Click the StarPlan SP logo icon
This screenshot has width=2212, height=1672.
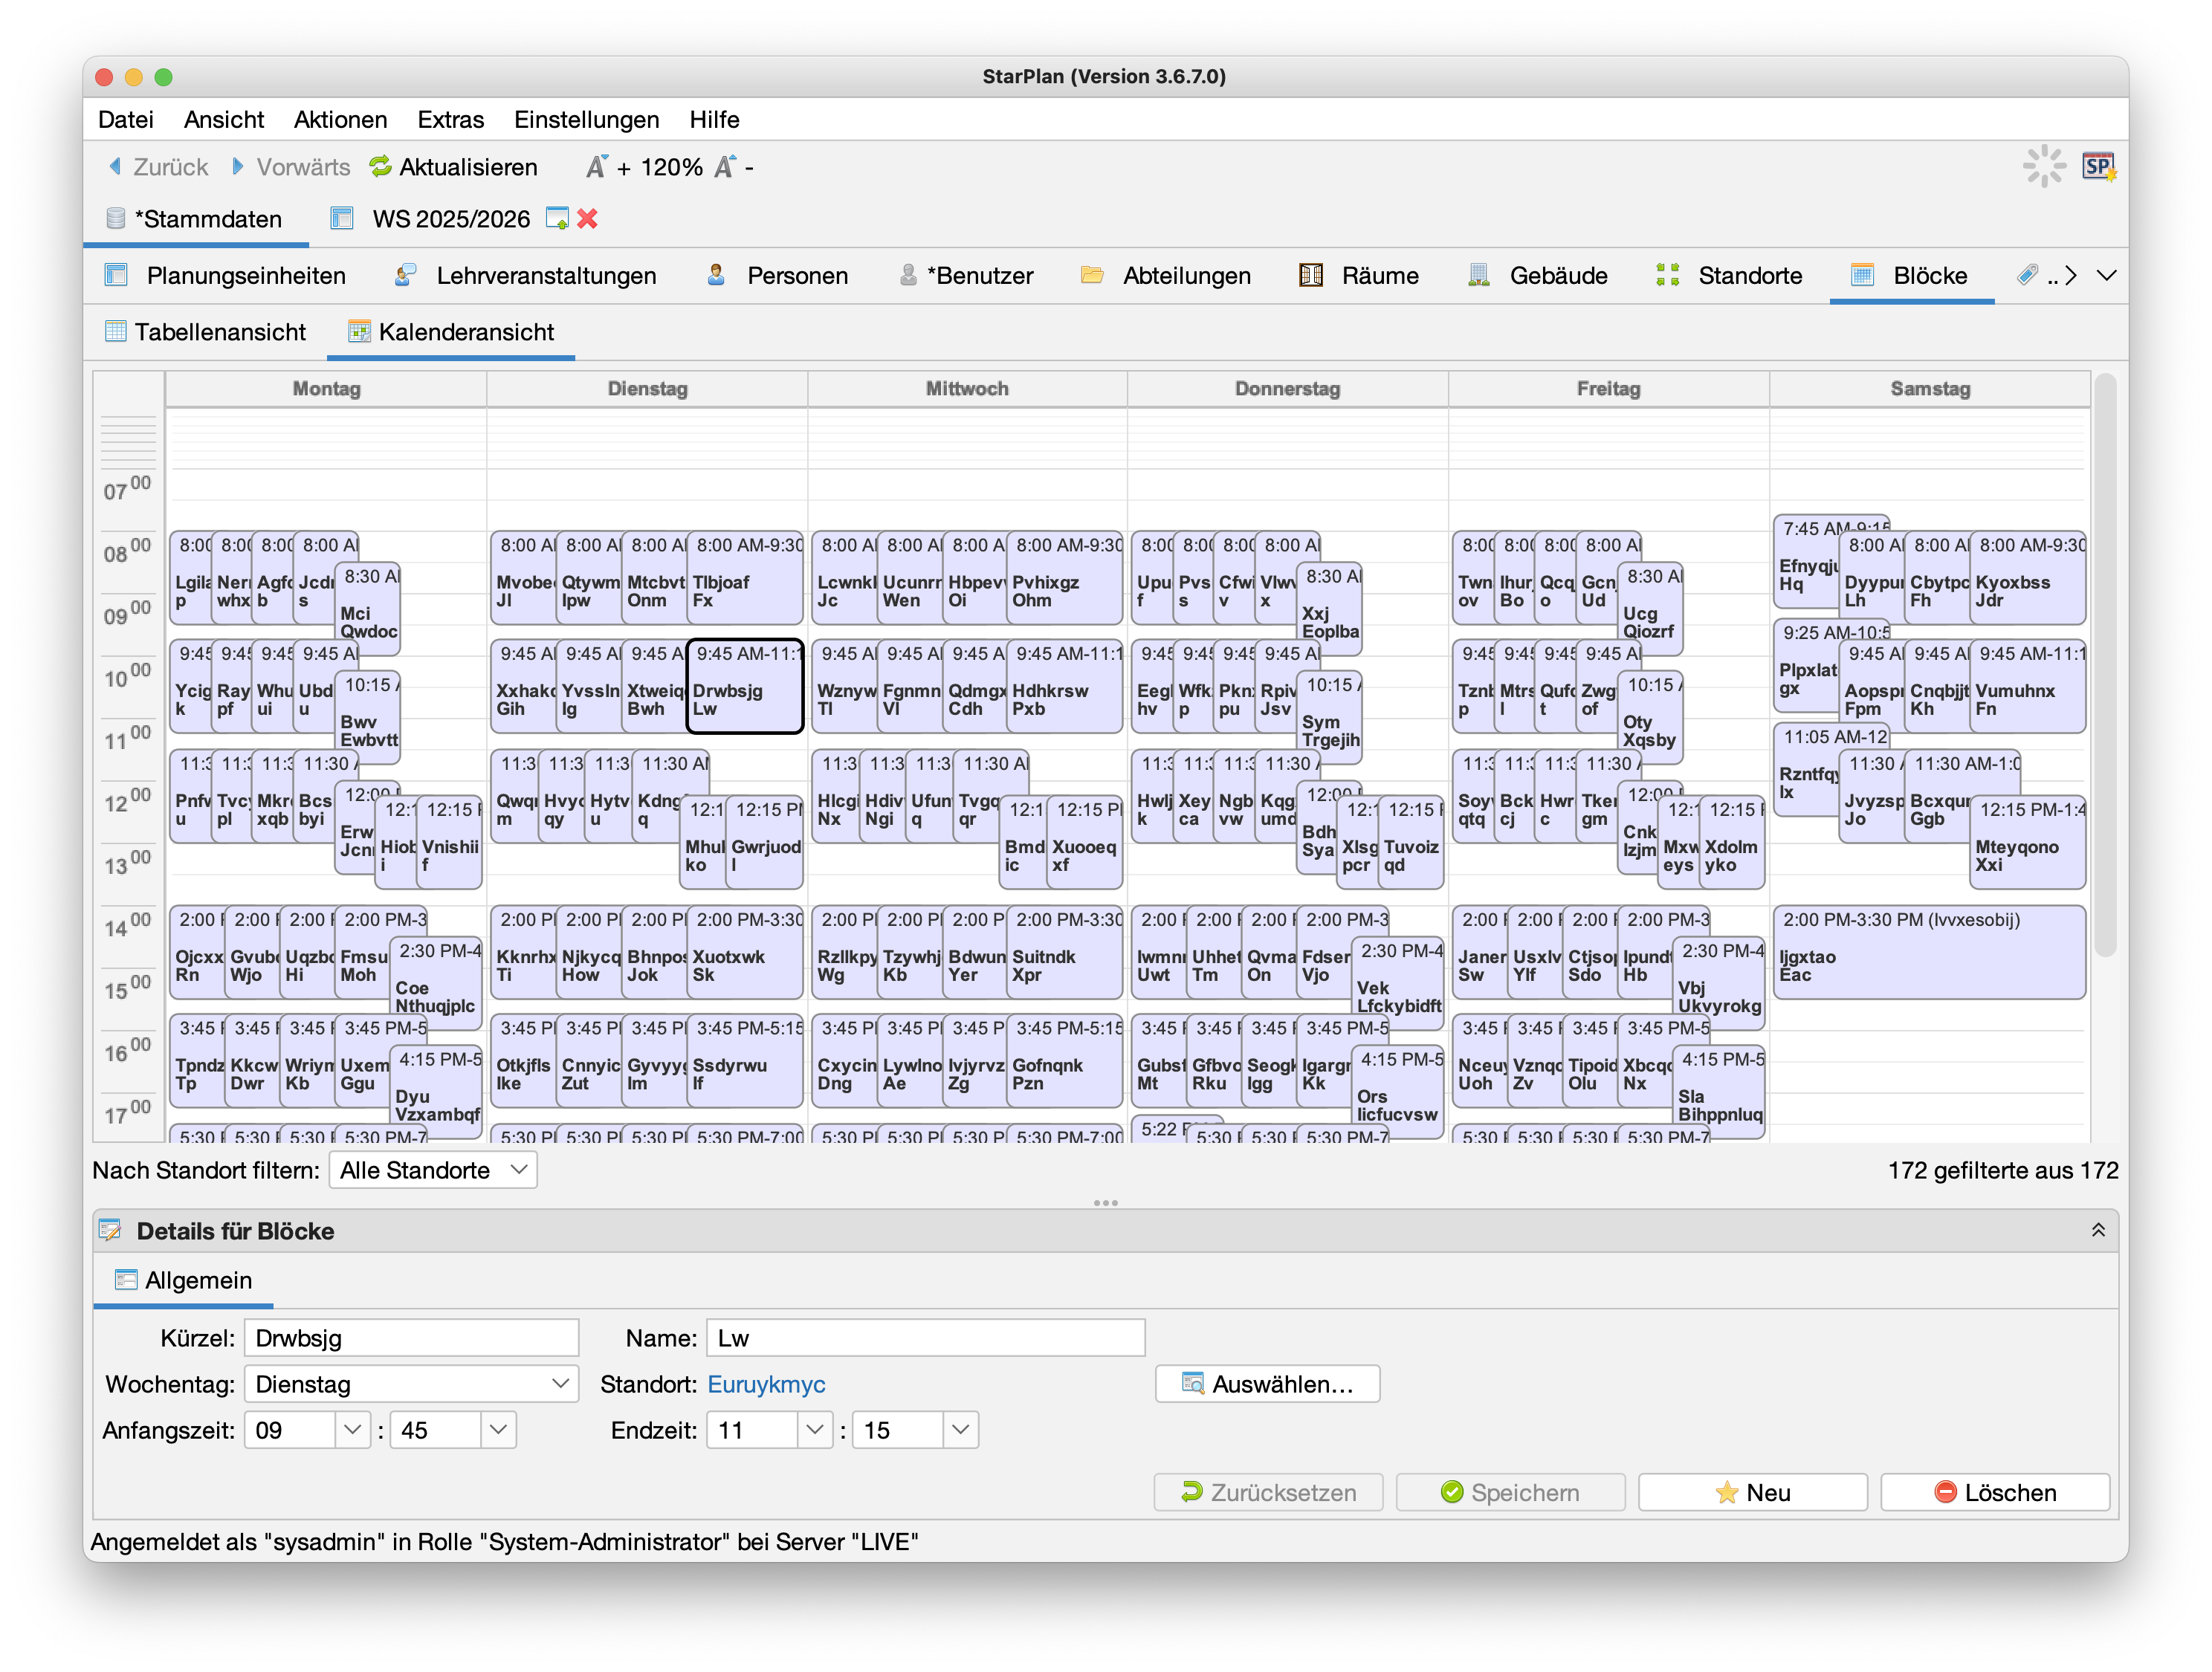(x=2097, y=167)
